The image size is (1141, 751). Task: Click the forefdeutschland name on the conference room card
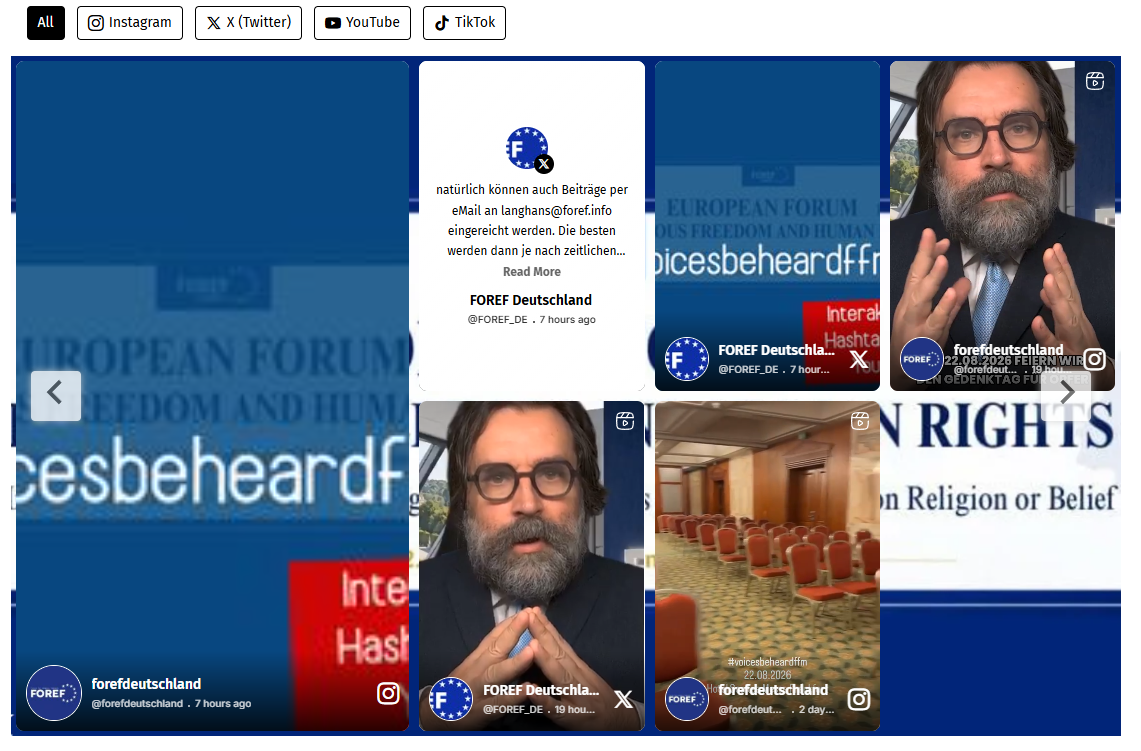773,690
